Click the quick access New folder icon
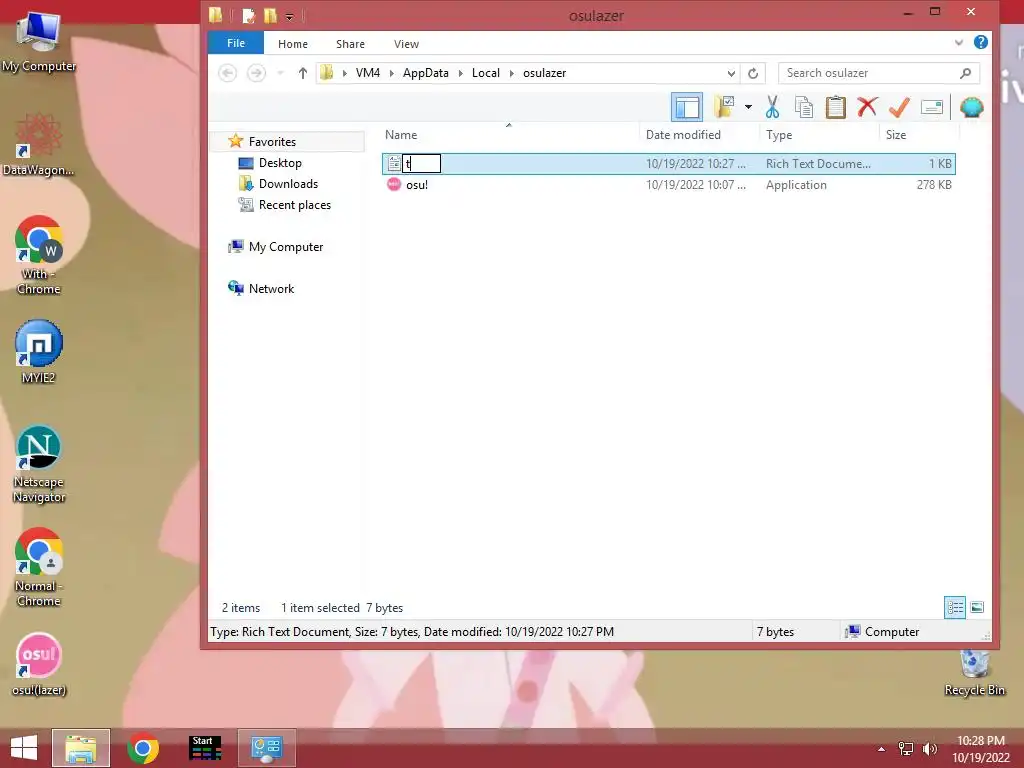The width and height of the screenshot is (1024, 768). (x=270, y=15)
